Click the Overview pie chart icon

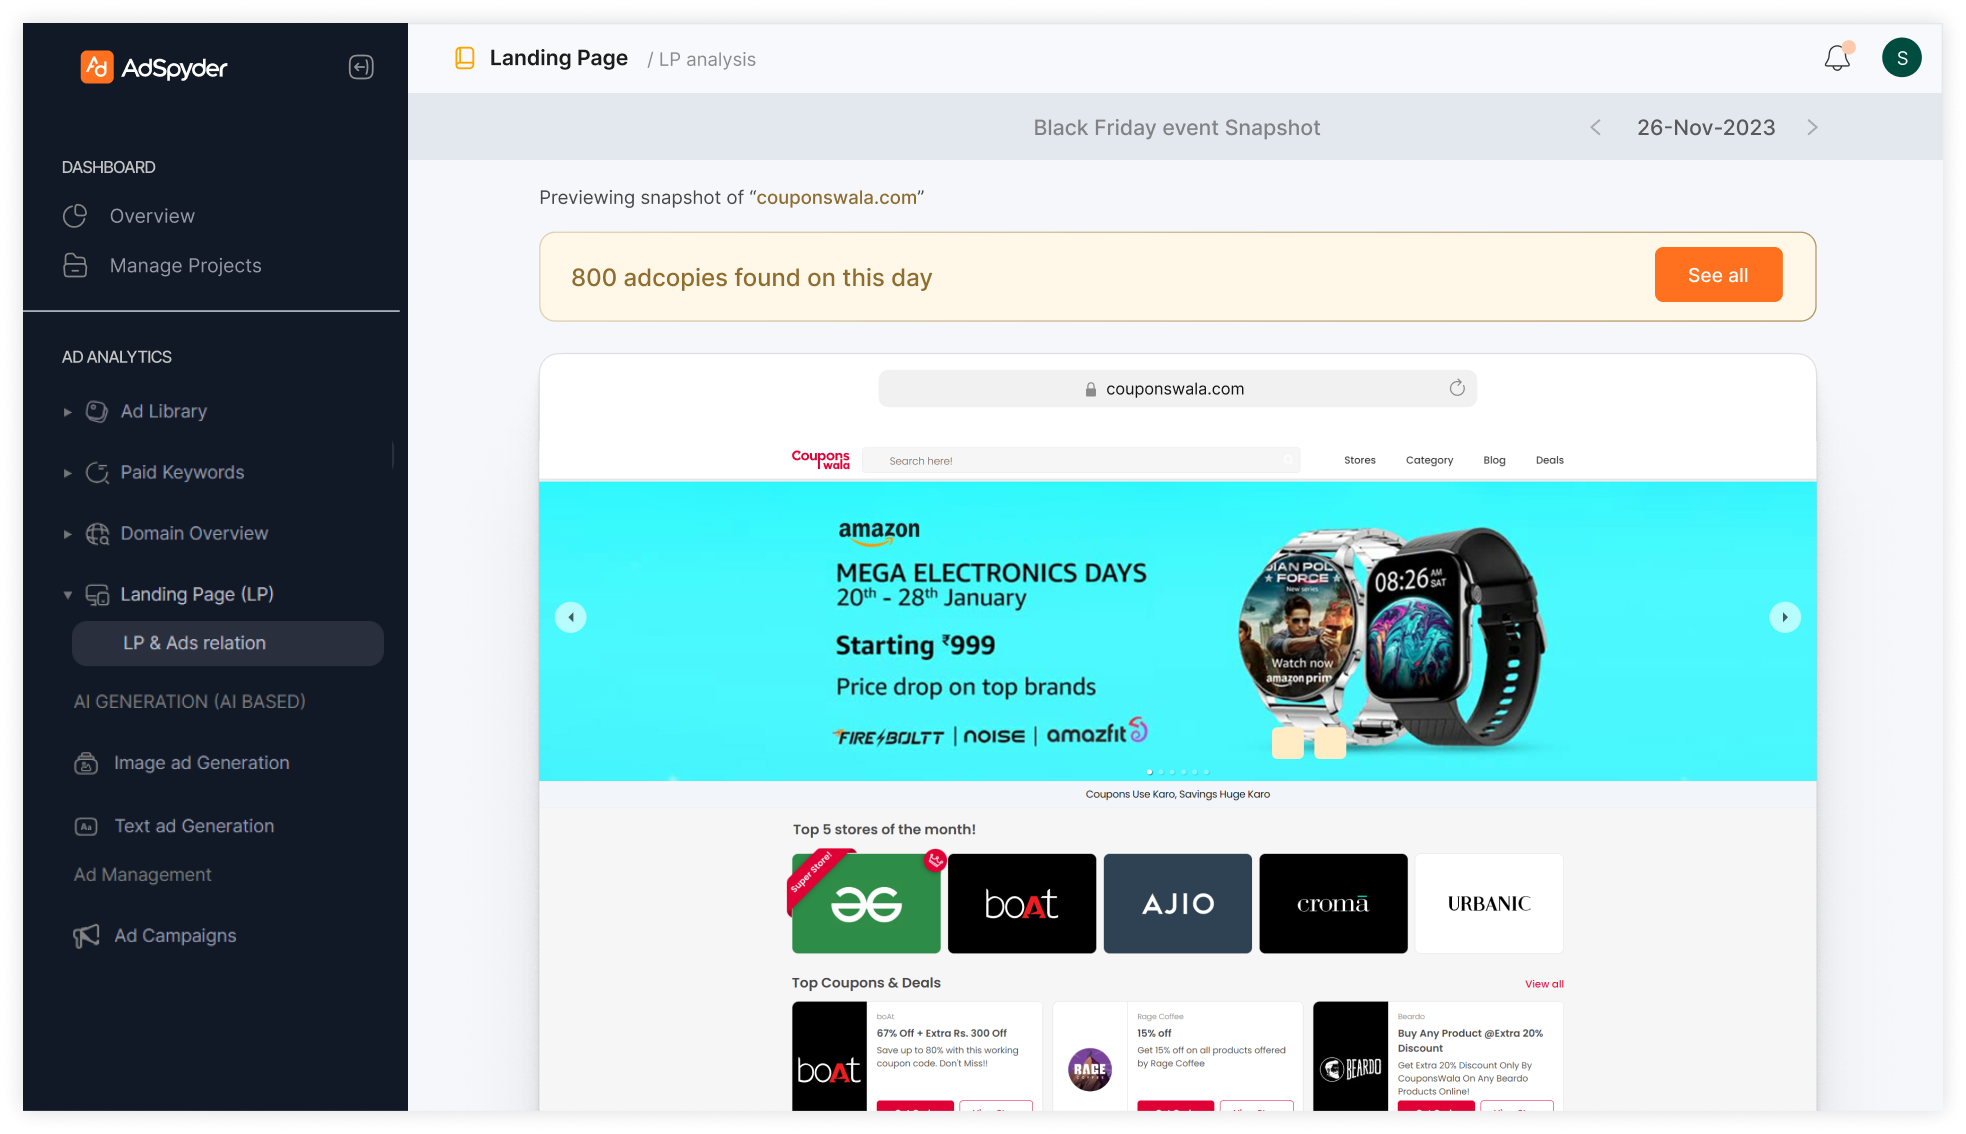point(75,216)
